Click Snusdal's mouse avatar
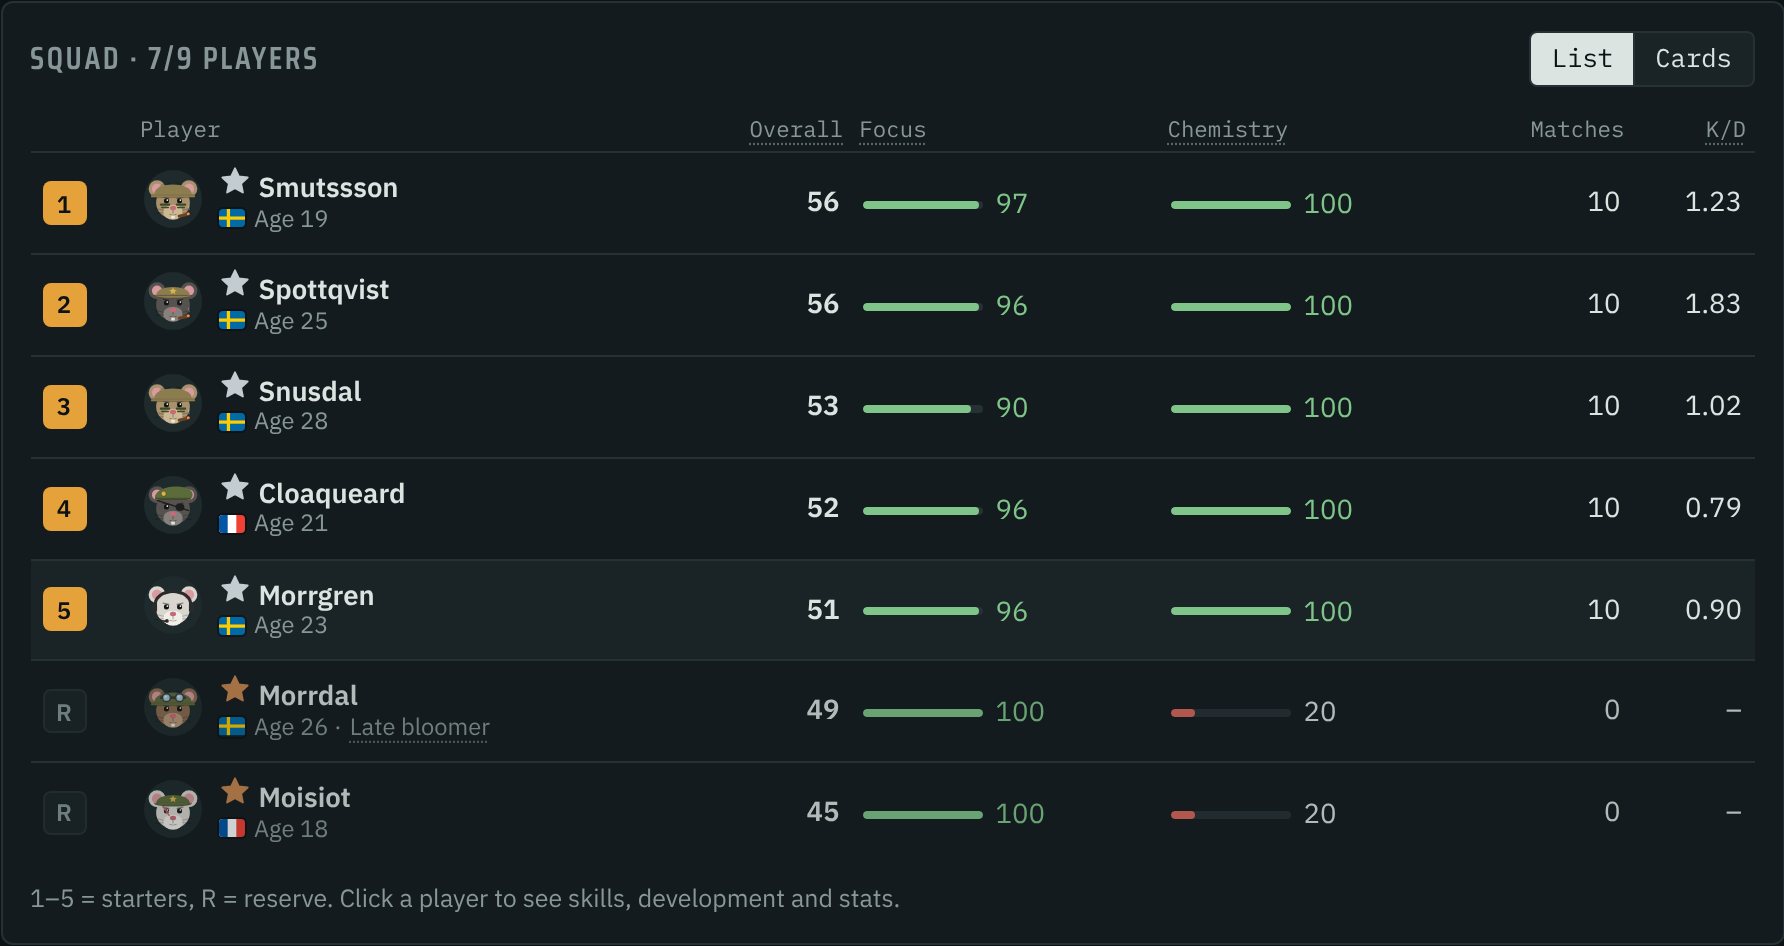The height and width of the screenshot is (946, 1784). 173,404
